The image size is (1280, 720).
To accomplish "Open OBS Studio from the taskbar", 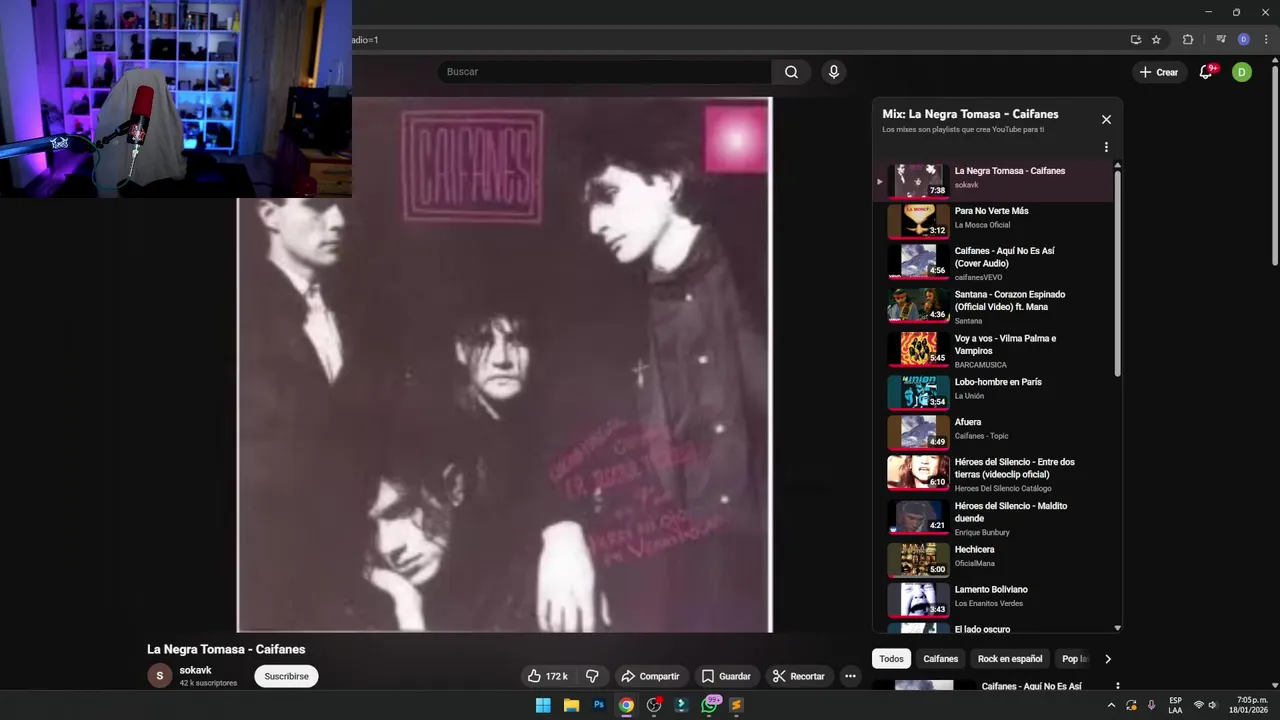I will click(654, 705).
